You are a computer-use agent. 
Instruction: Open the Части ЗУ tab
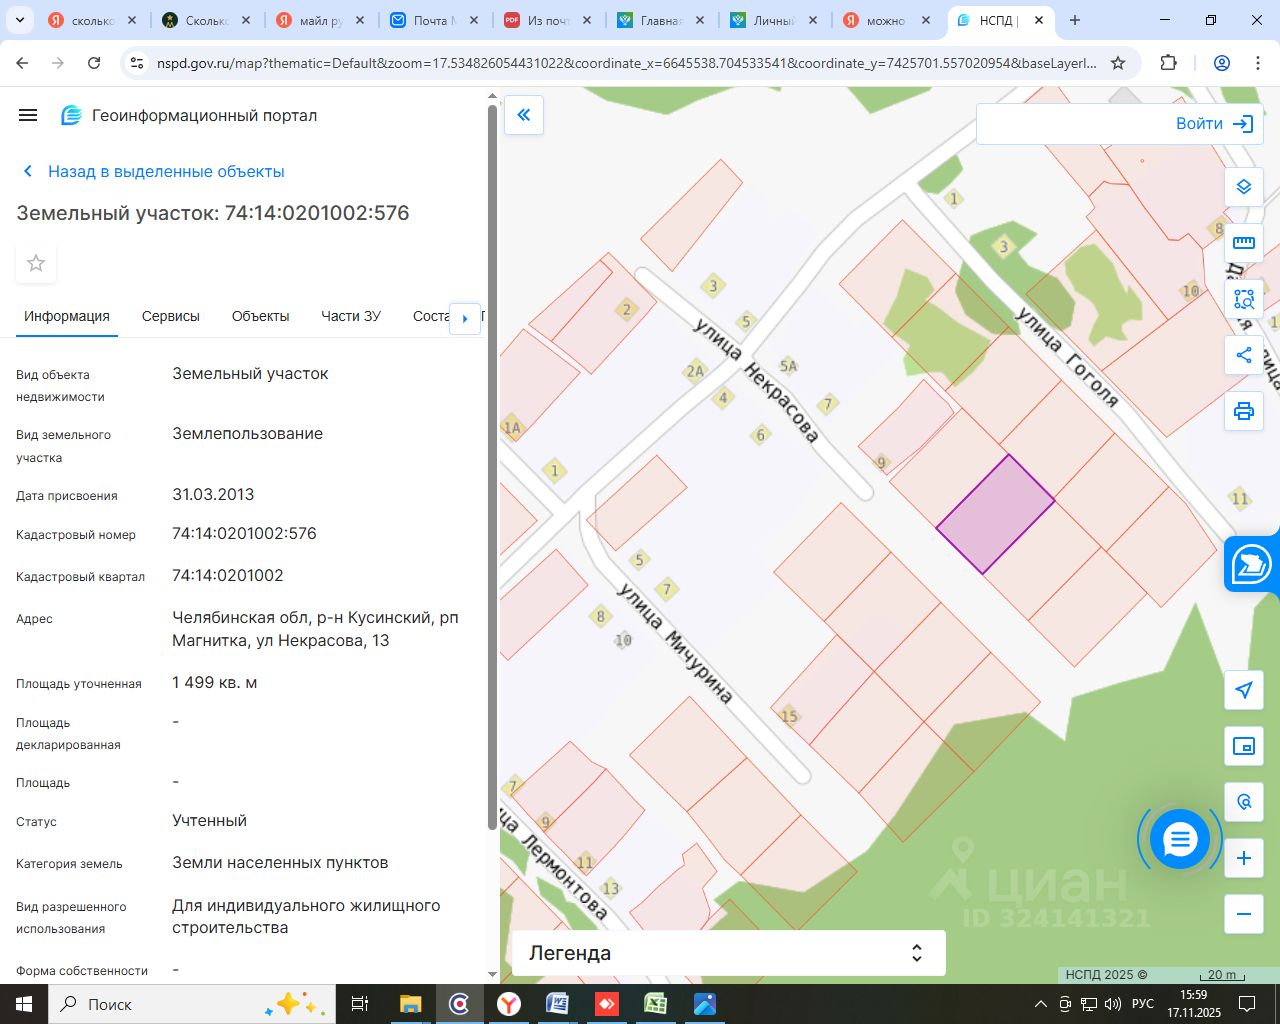click(x=350, y=316)
